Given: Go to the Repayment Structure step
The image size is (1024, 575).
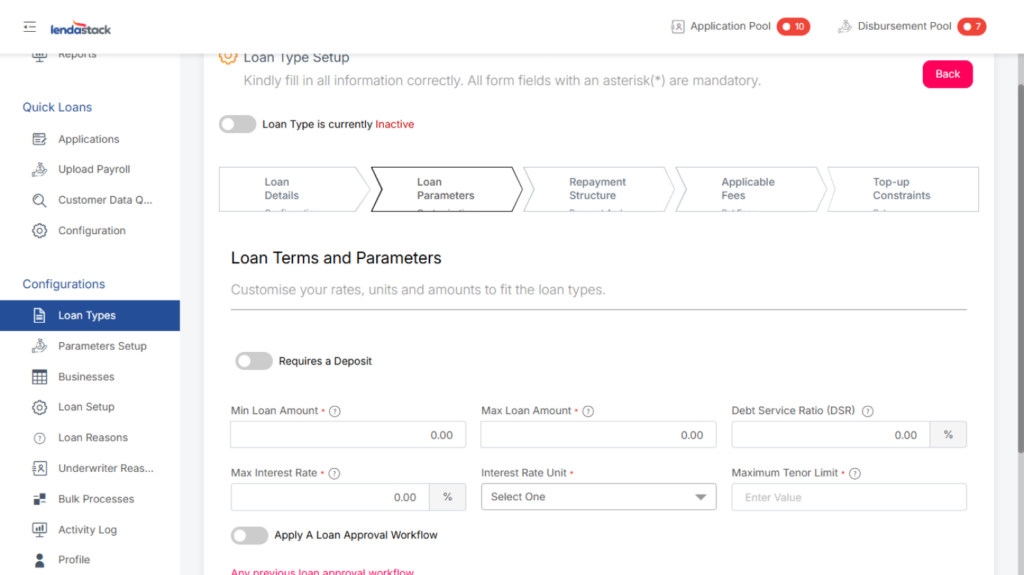Looking at the screenshot, I should (598, 189).
